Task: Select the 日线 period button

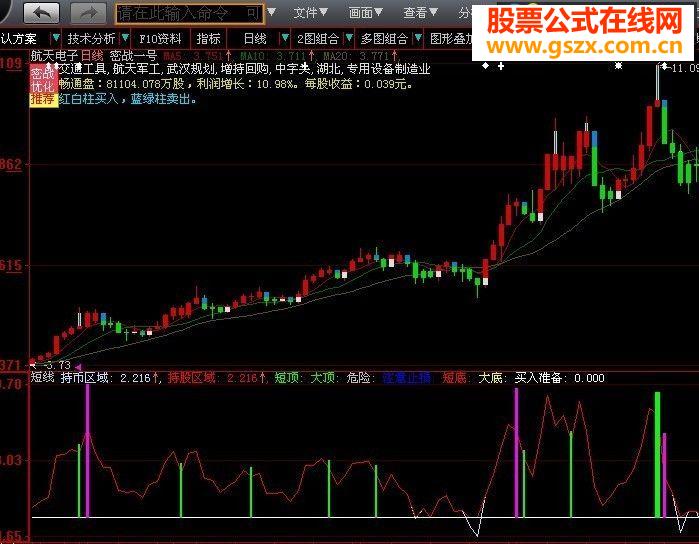Action: [x=255, y=39]
